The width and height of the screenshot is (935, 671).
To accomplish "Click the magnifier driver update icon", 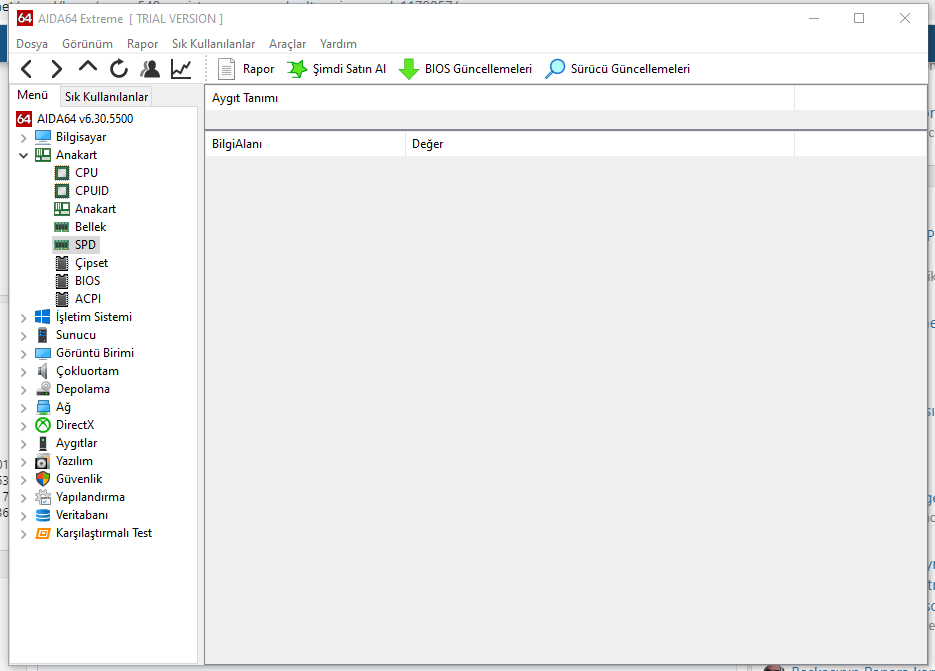I will point(555,69).
